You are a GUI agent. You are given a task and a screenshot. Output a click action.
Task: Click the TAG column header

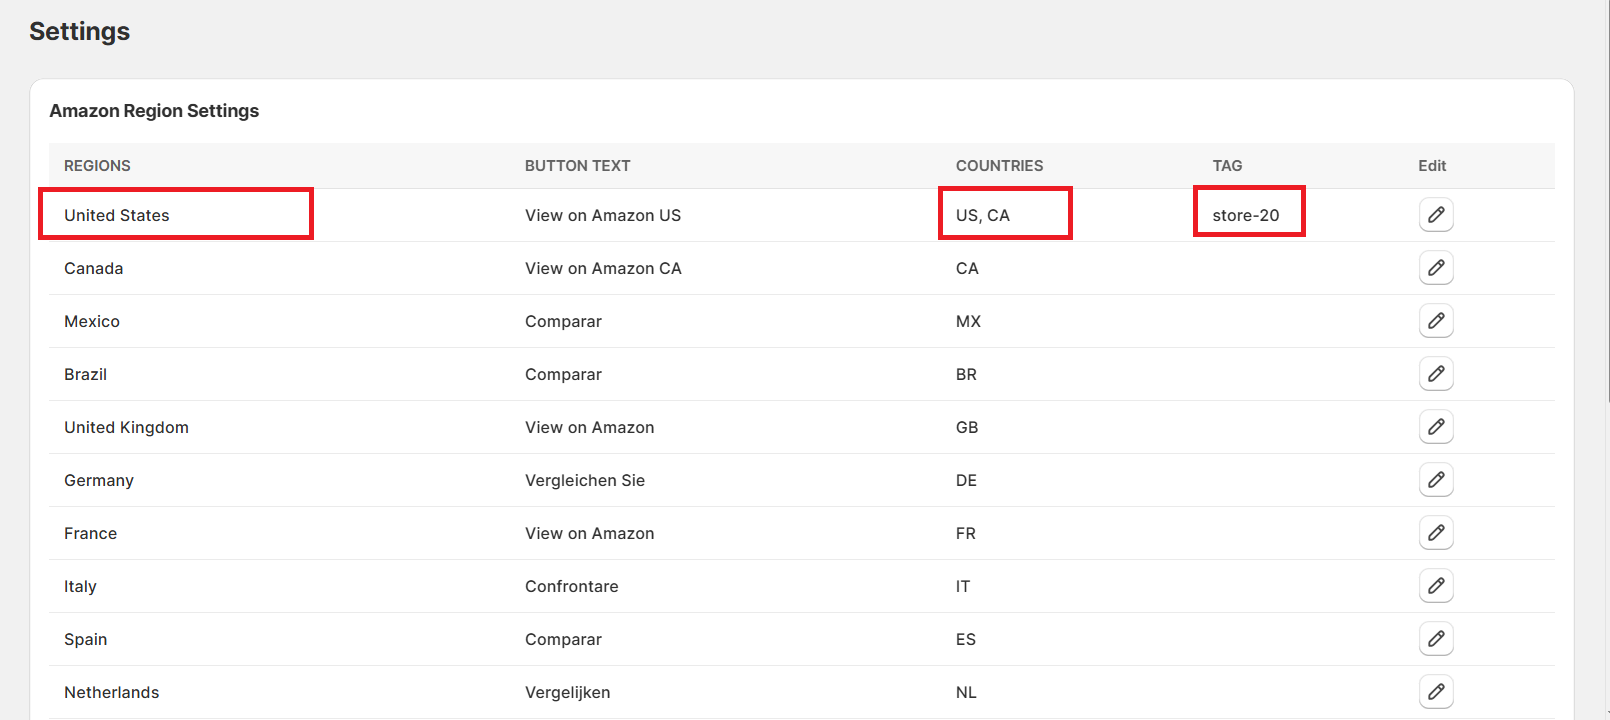coord(1227,166)
